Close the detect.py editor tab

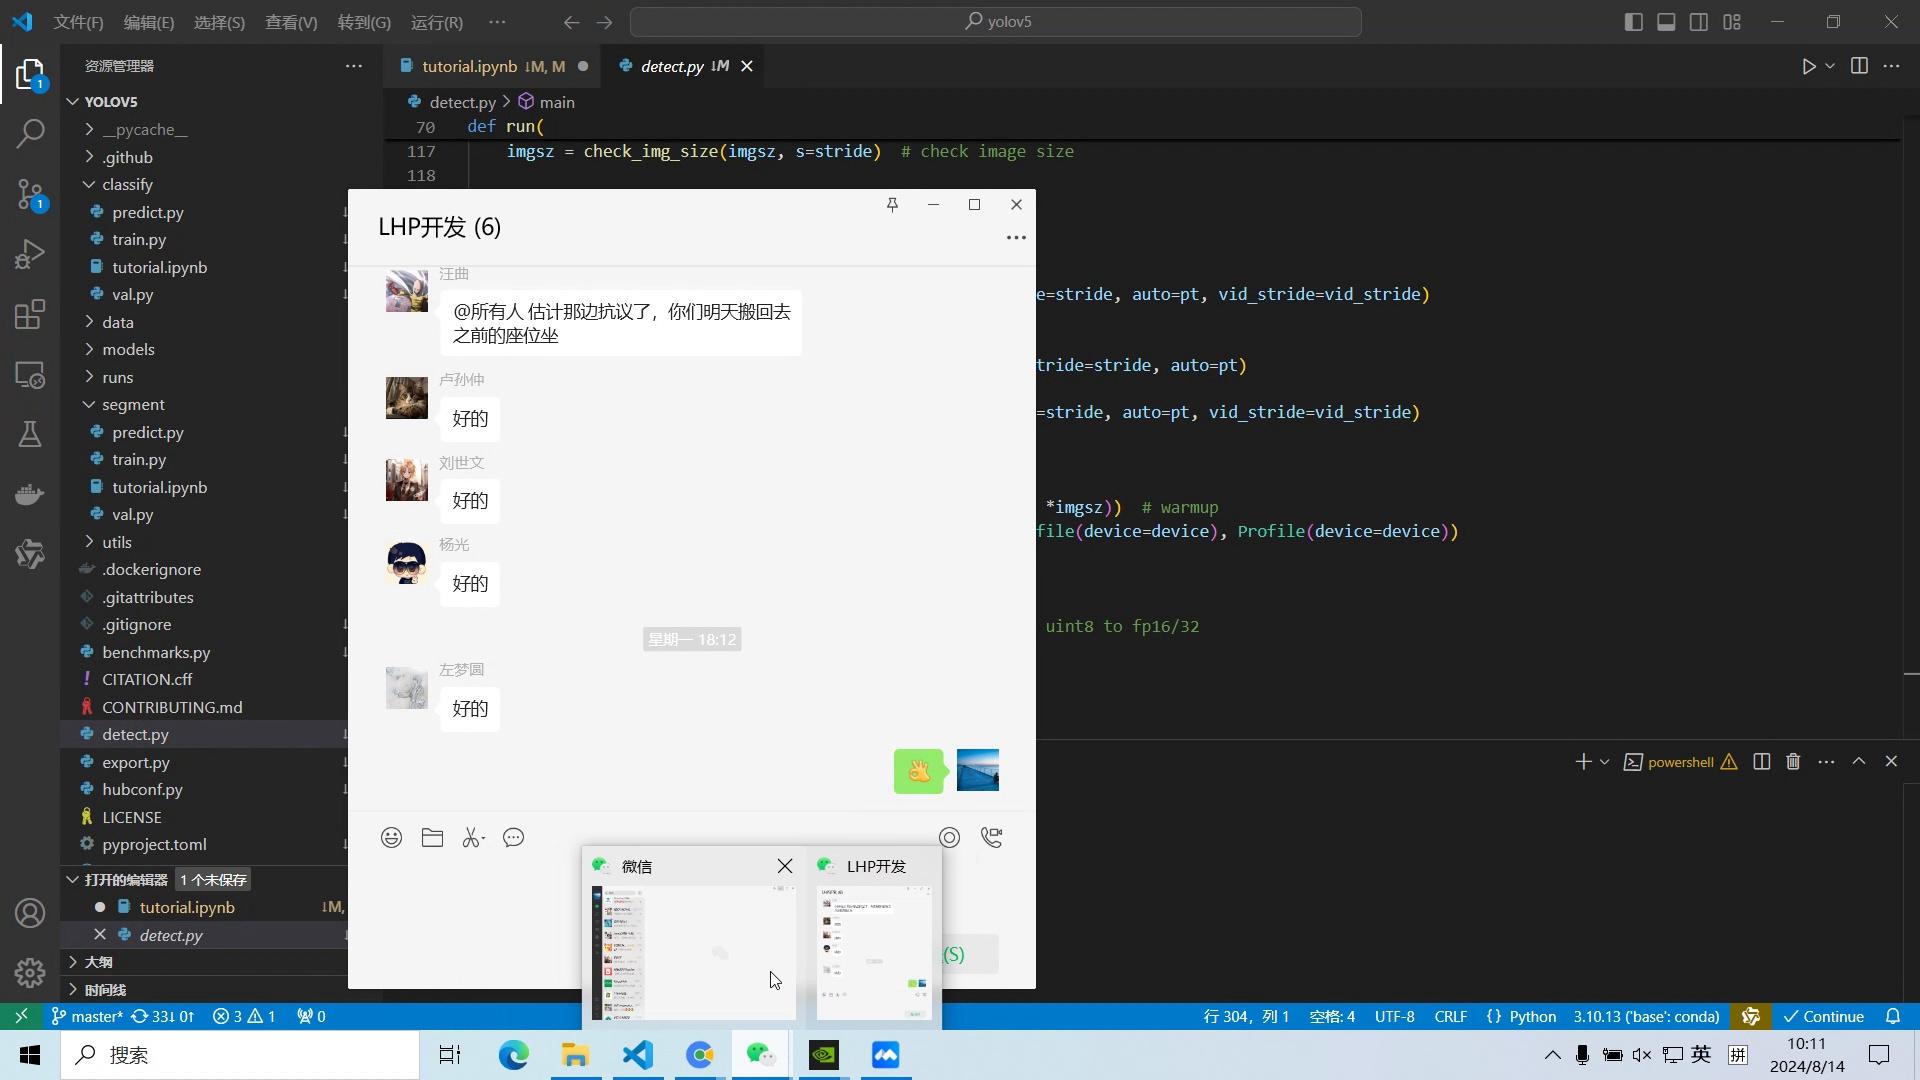point(747,66)
